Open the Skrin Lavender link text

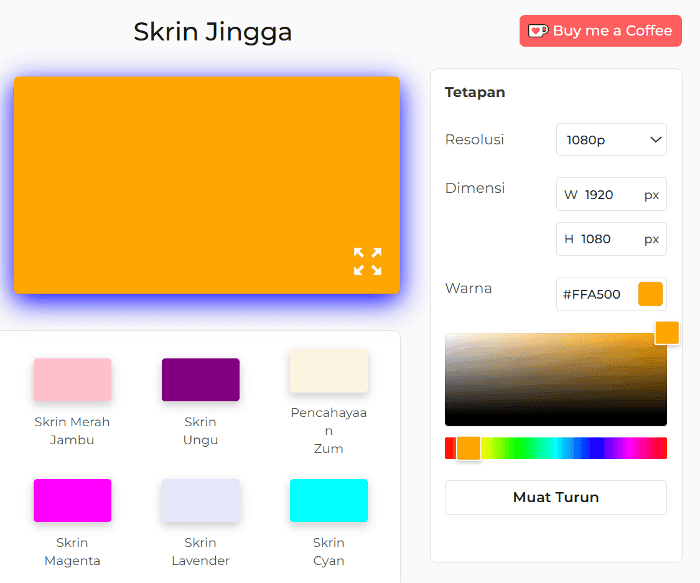point(200,552)
